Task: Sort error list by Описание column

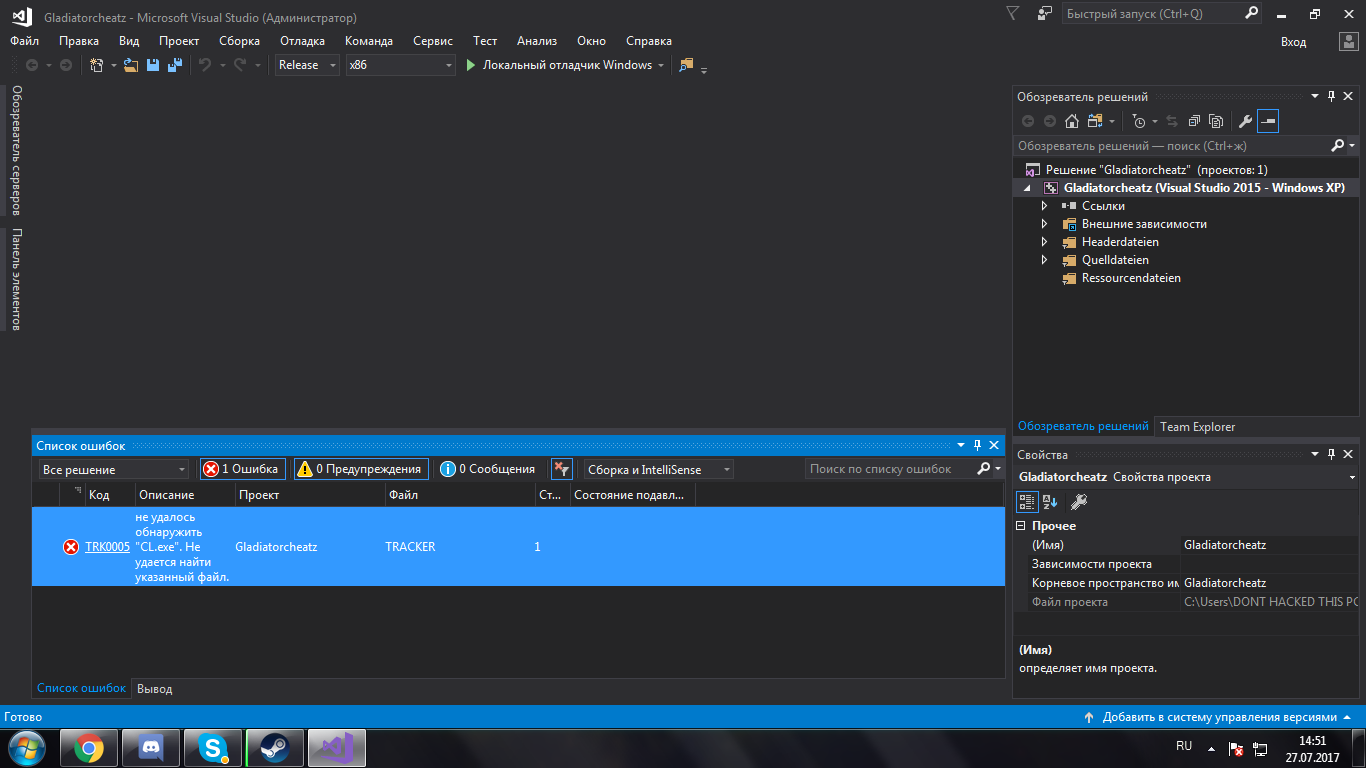Action: tap(185, 495)
